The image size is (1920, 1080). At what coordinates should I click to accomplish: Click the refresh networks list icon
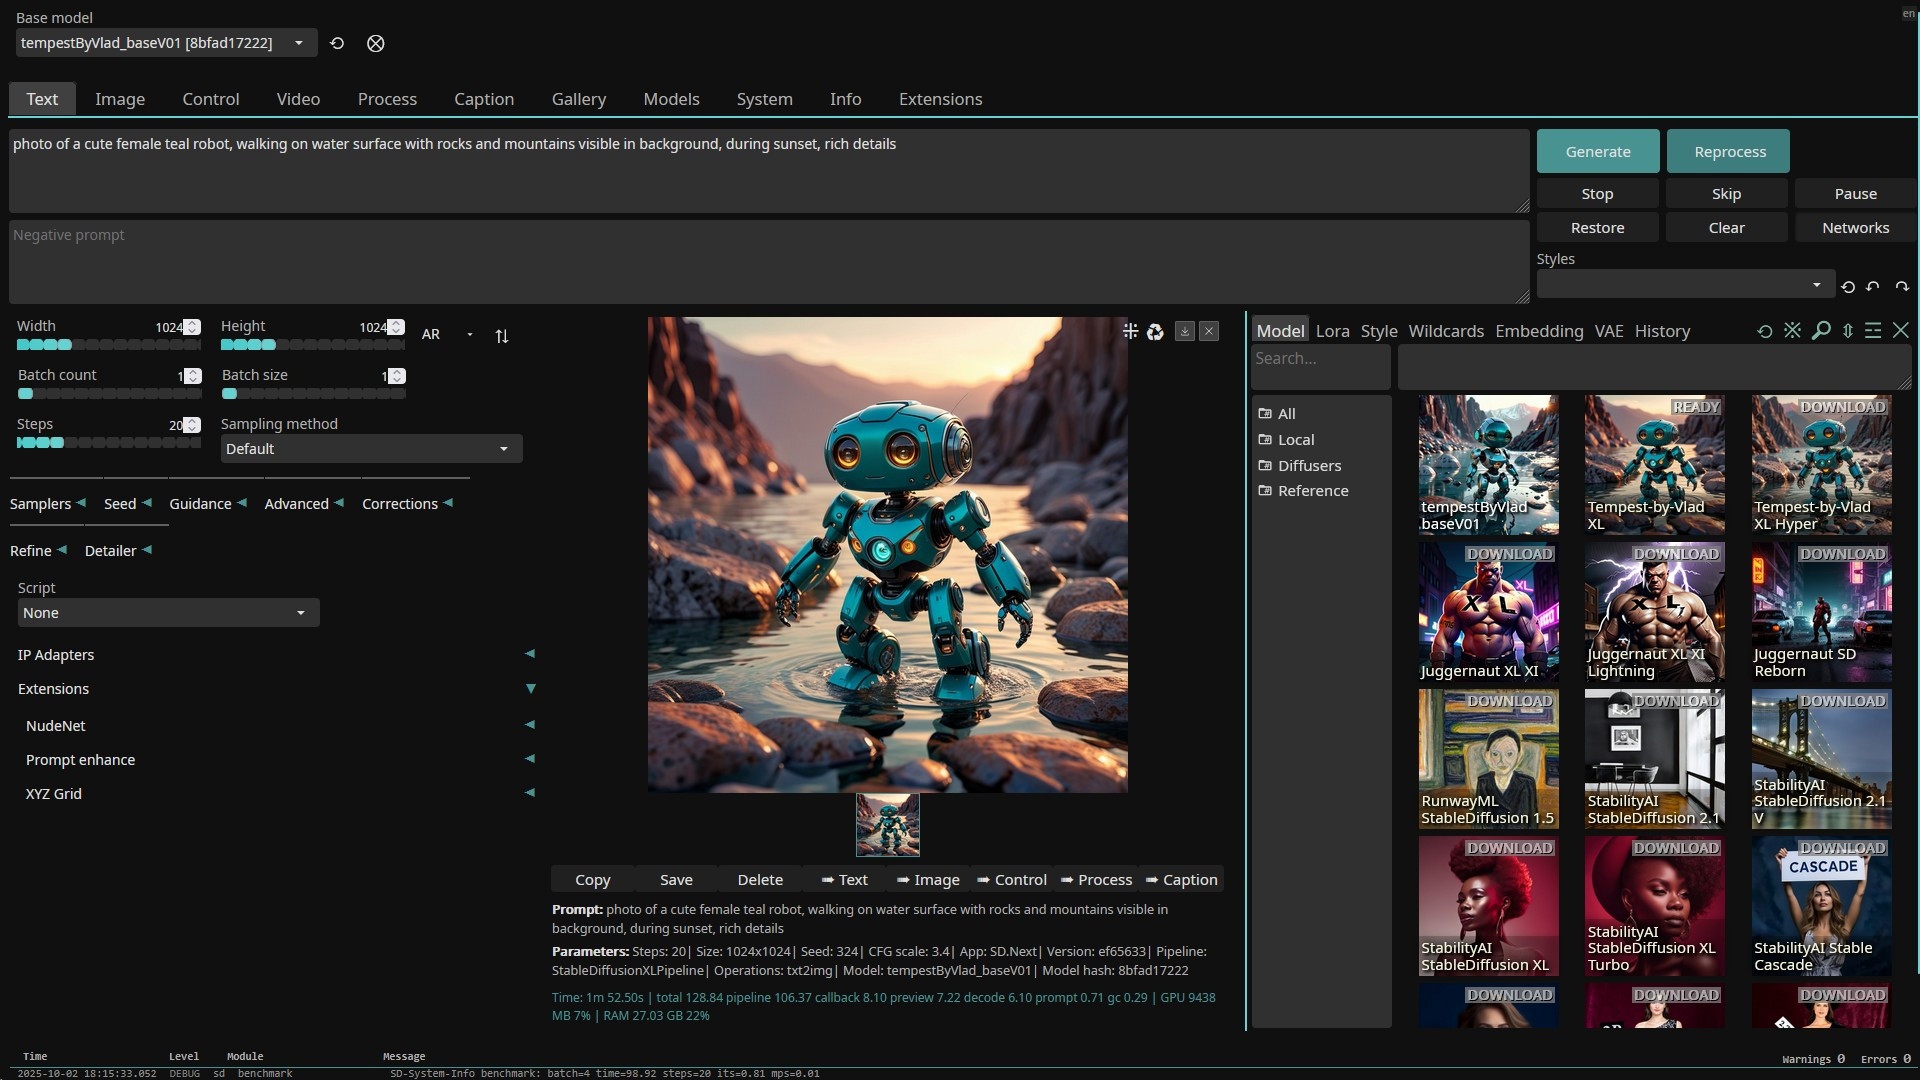(x=1765, y=331)
